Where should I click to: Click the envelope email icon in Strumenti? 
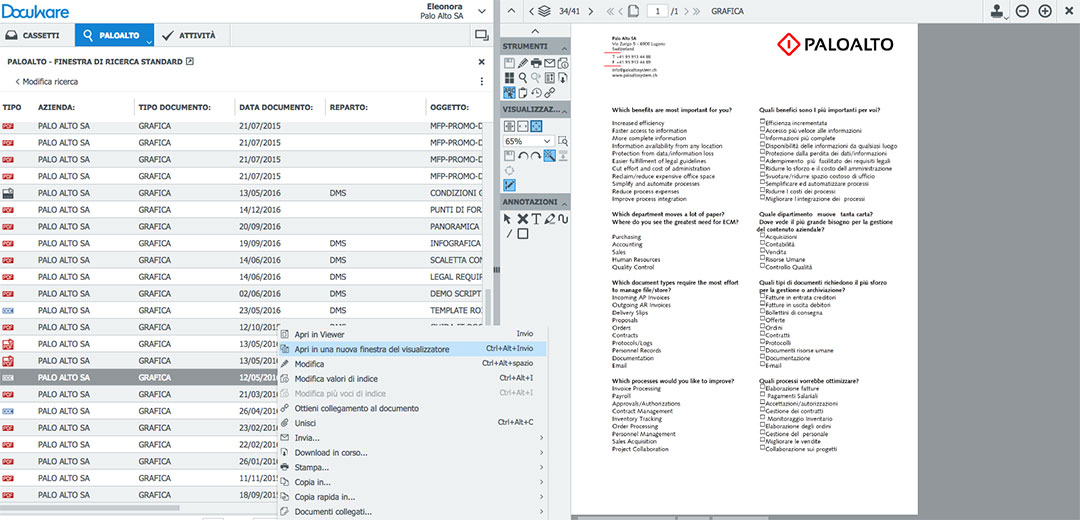(550, 63)
